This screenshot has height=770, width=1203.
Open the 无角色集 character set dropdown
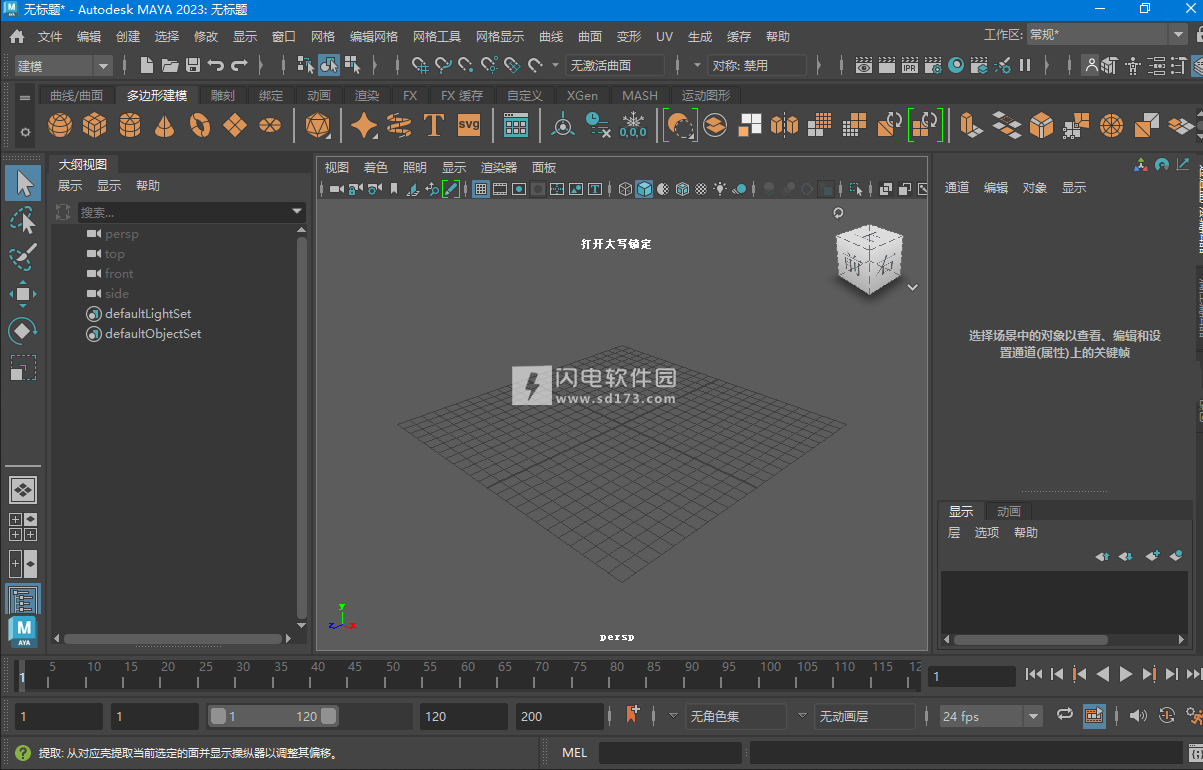click(x=735, y=716)
